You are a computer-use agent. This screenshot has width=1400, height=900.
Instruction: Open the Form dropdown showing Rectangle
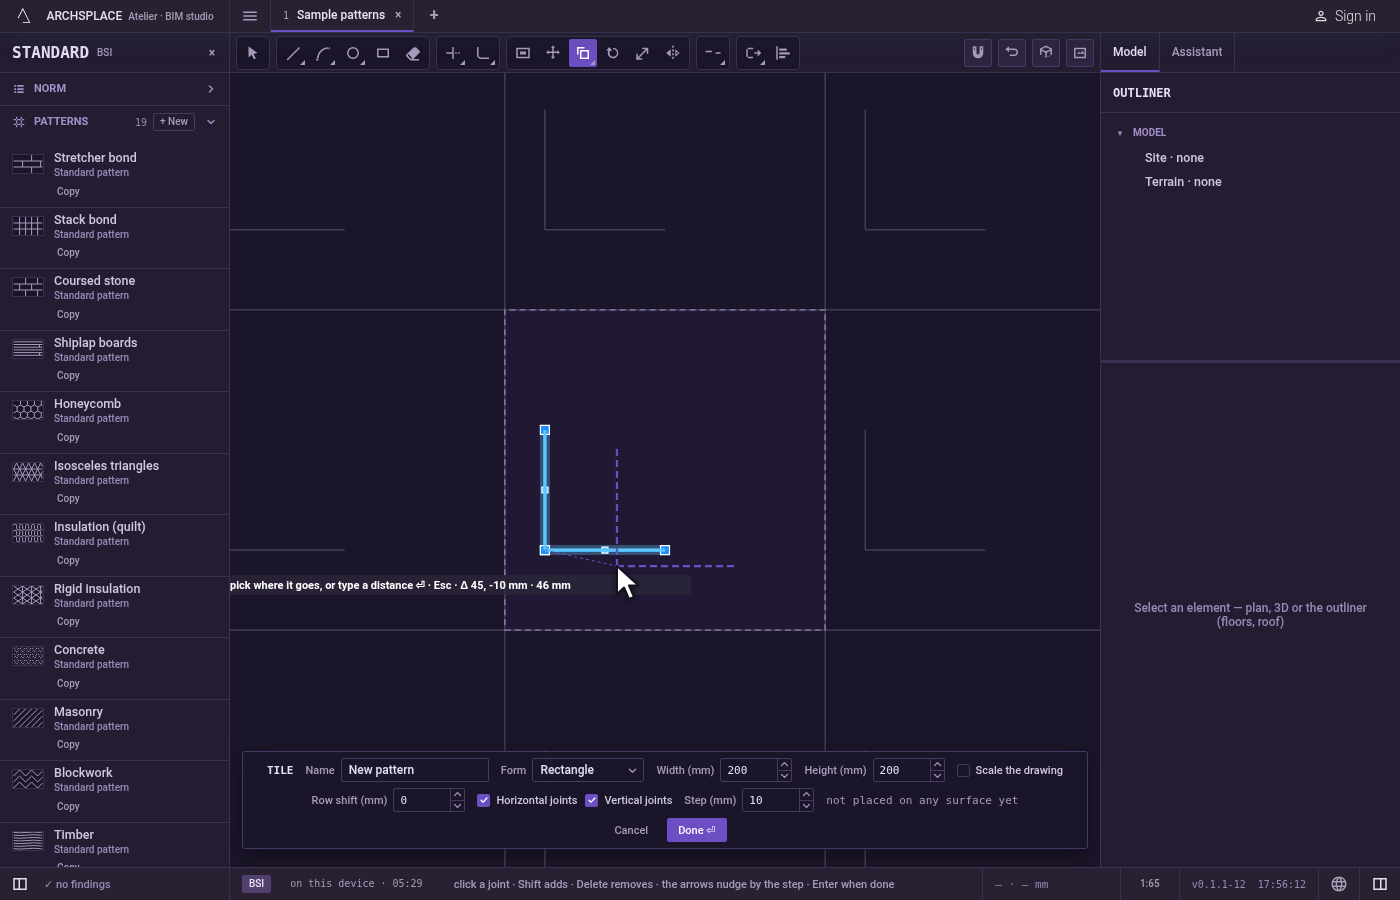point(588,770)
